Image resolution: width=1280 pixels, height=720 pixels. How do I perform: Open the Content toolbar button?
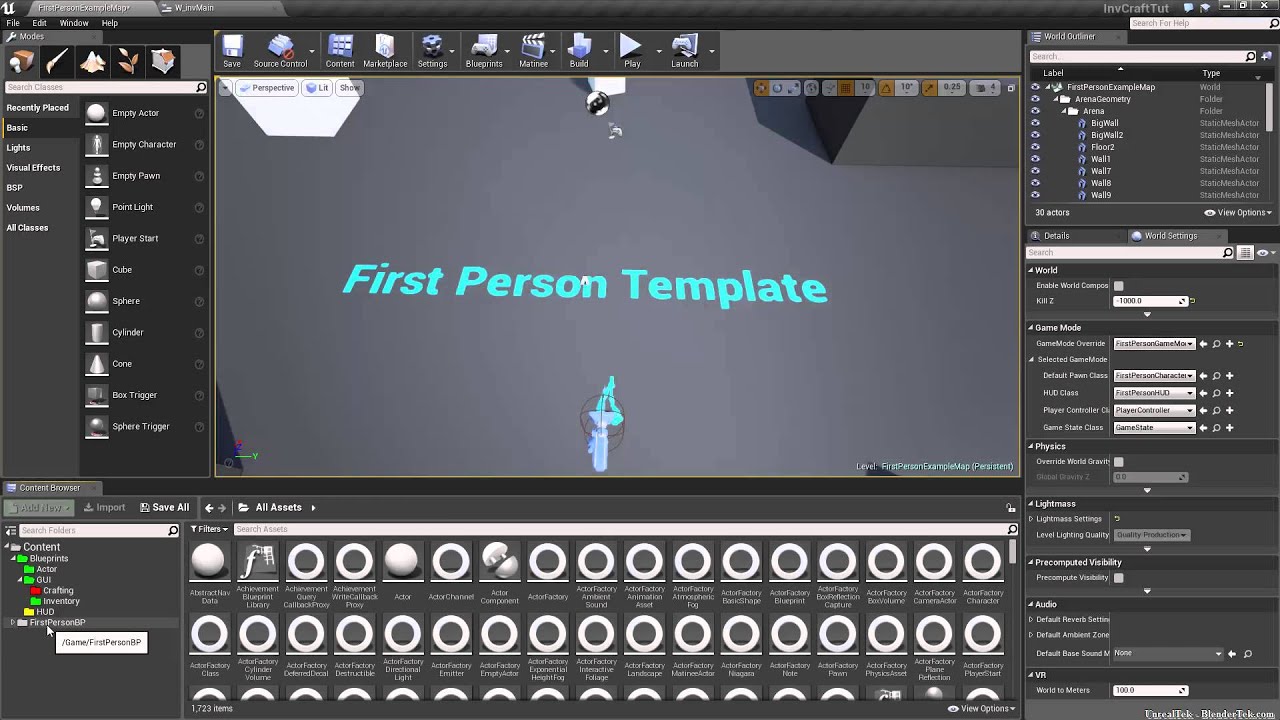340,51
